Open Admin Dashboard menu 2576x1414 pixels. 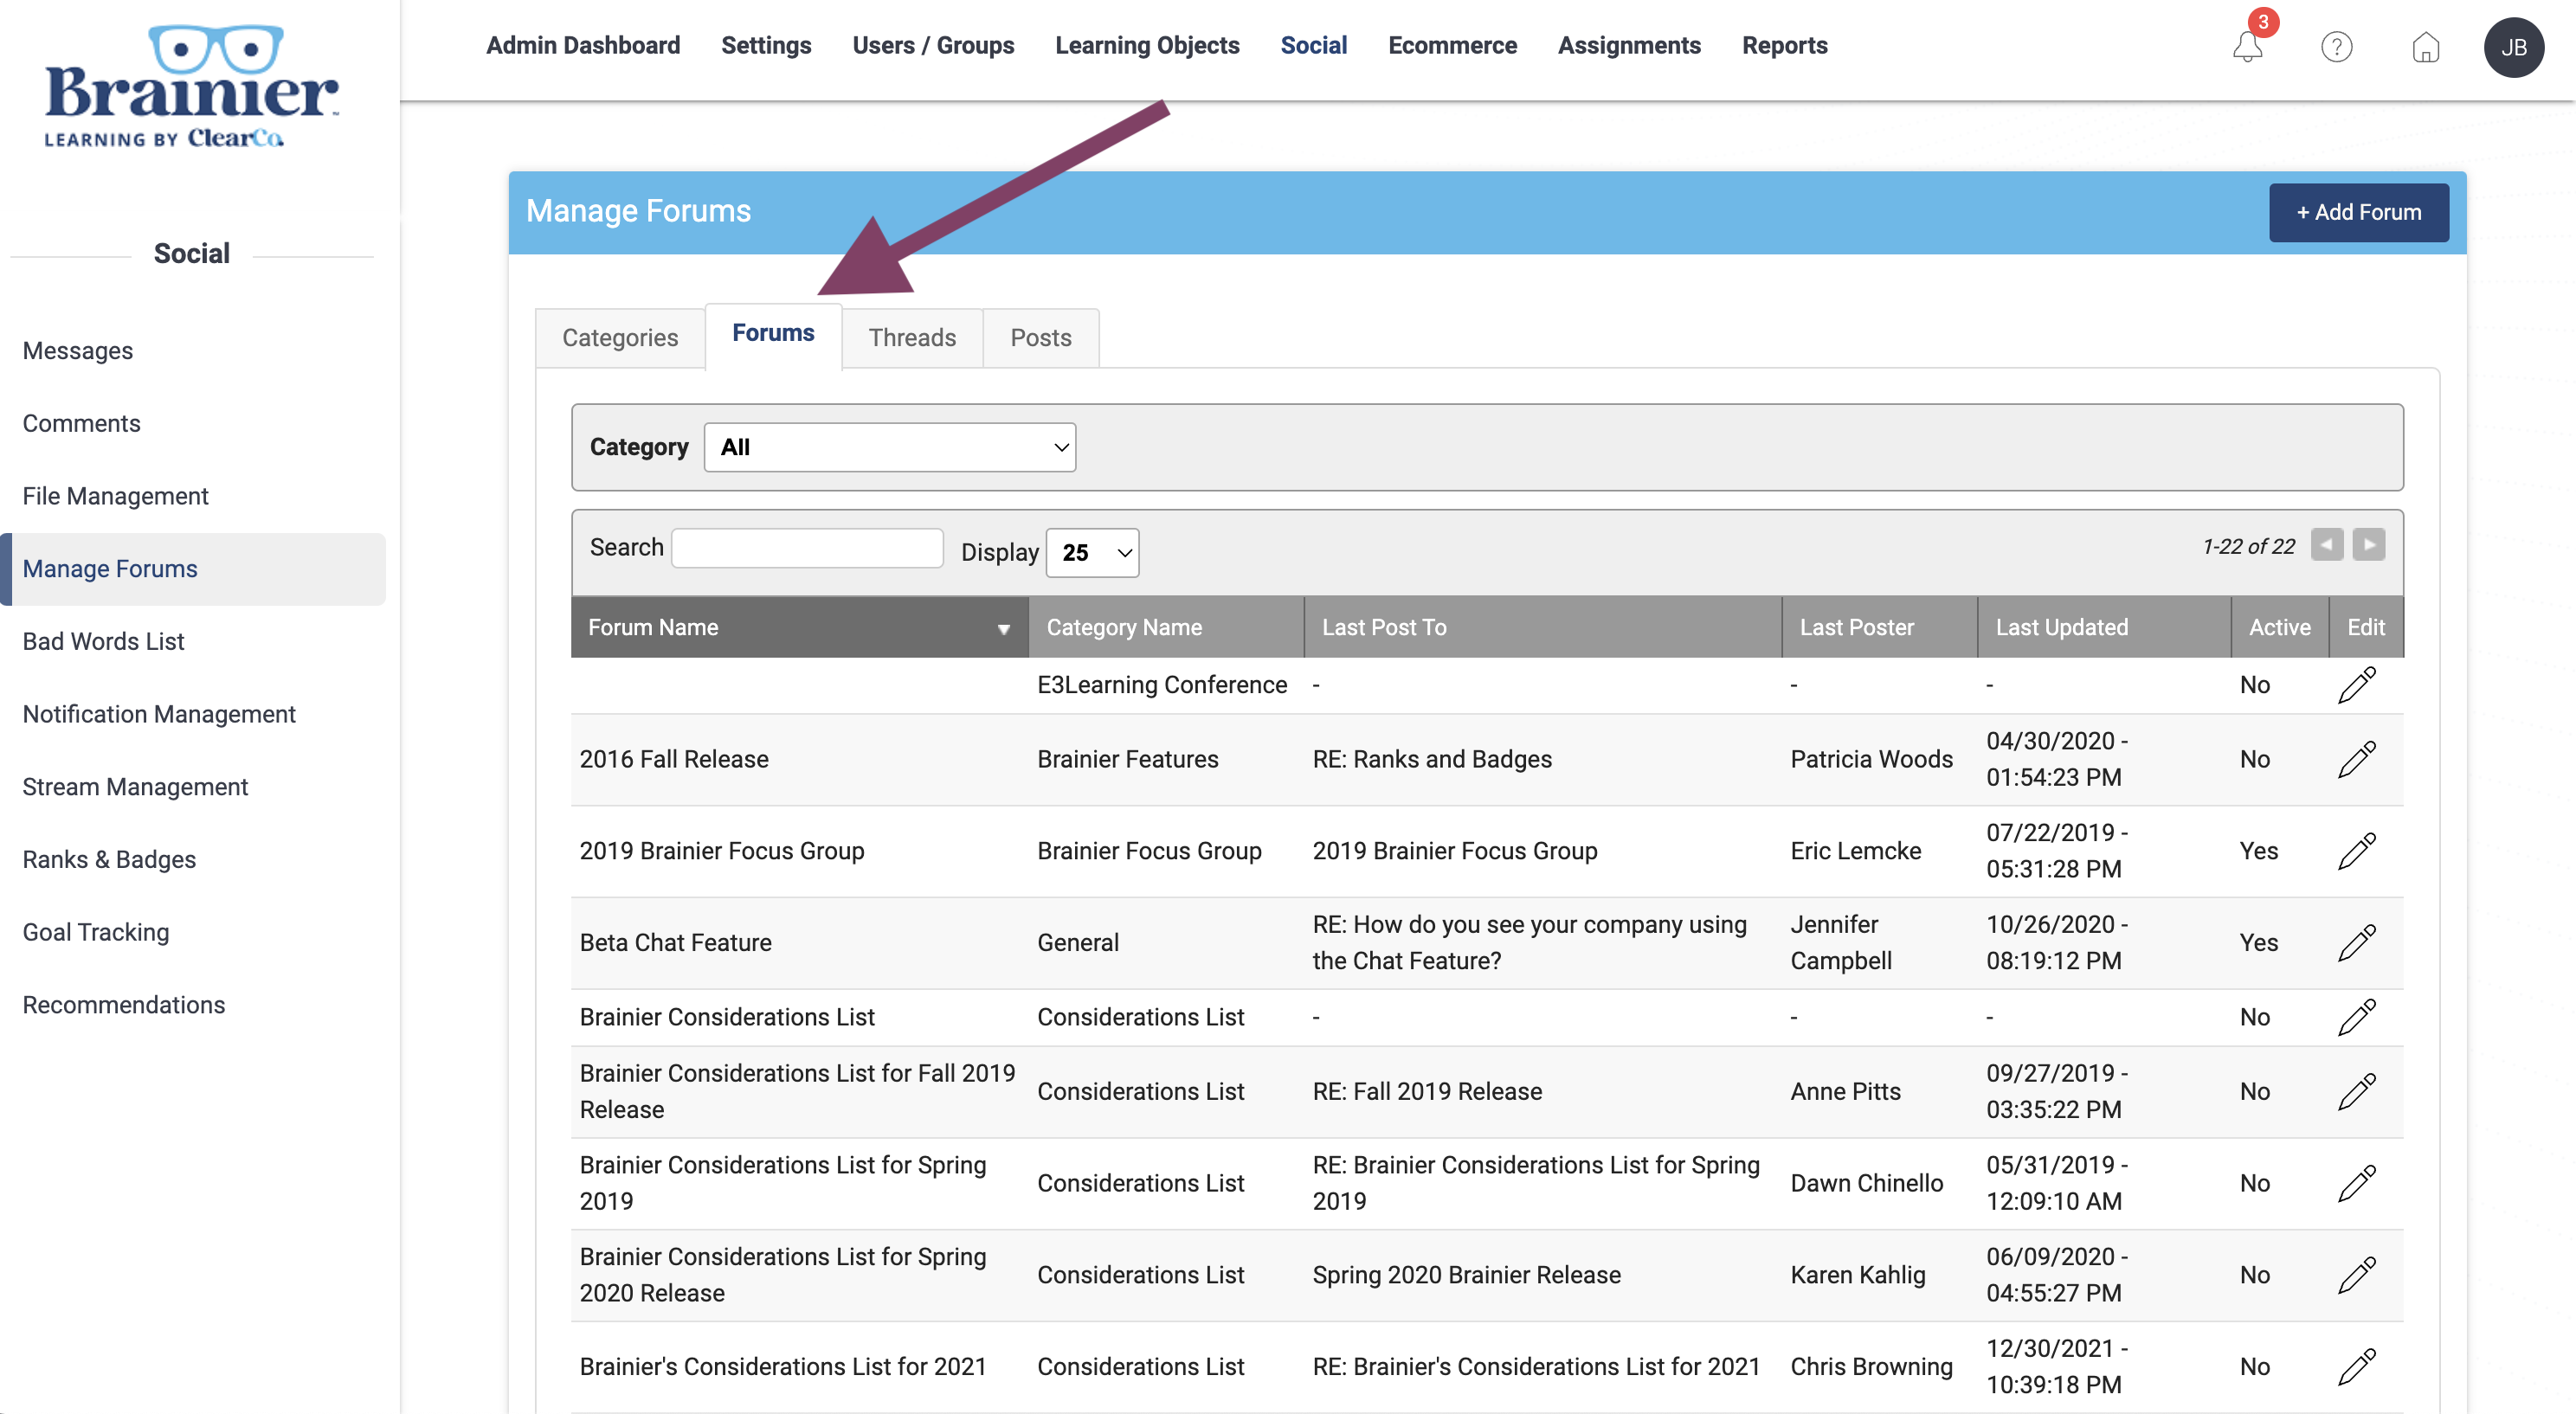(583, 46)
